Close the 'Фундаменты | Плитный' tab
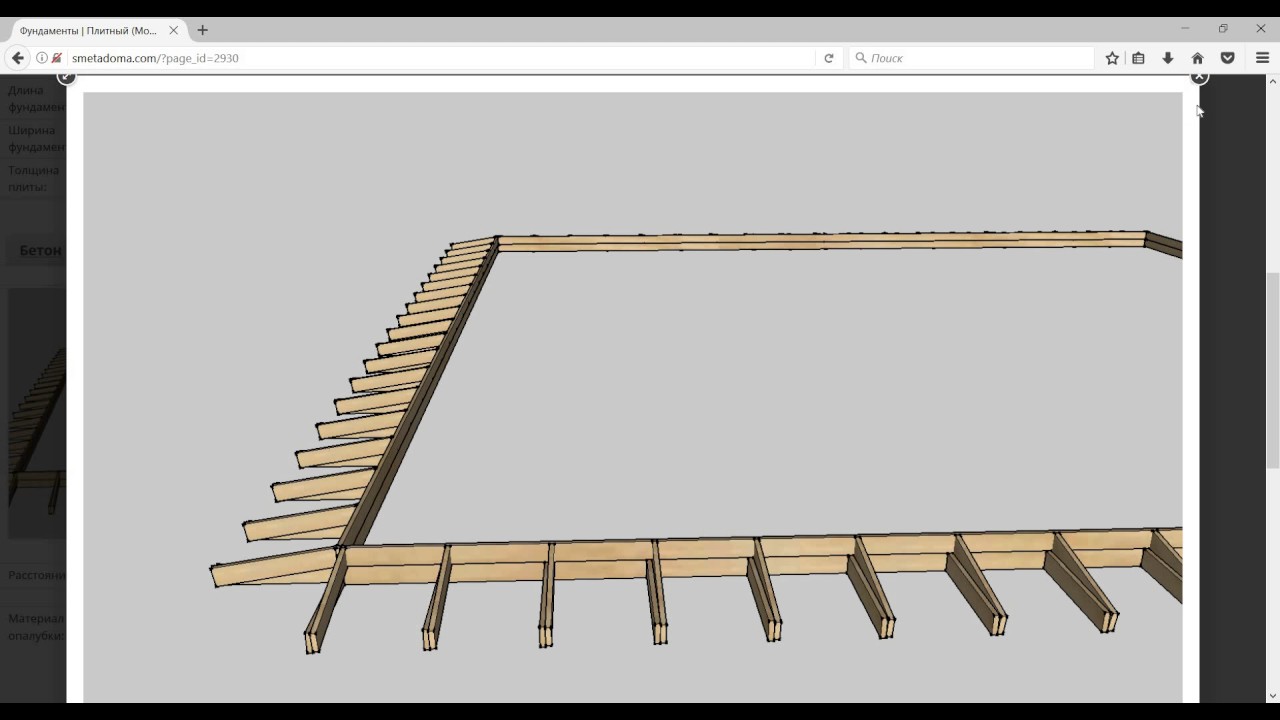 pos(173,30)
